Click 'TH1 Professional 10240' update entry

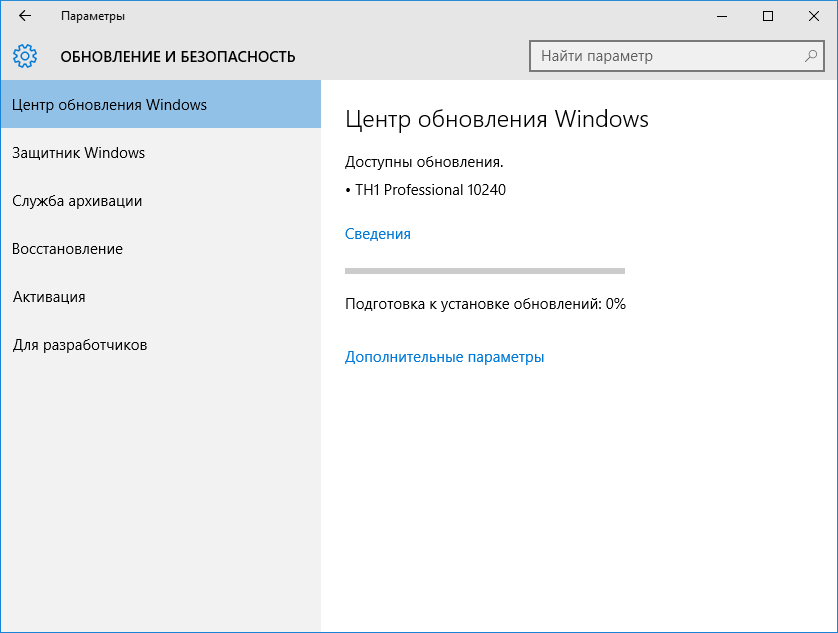[x=430, y=190]
